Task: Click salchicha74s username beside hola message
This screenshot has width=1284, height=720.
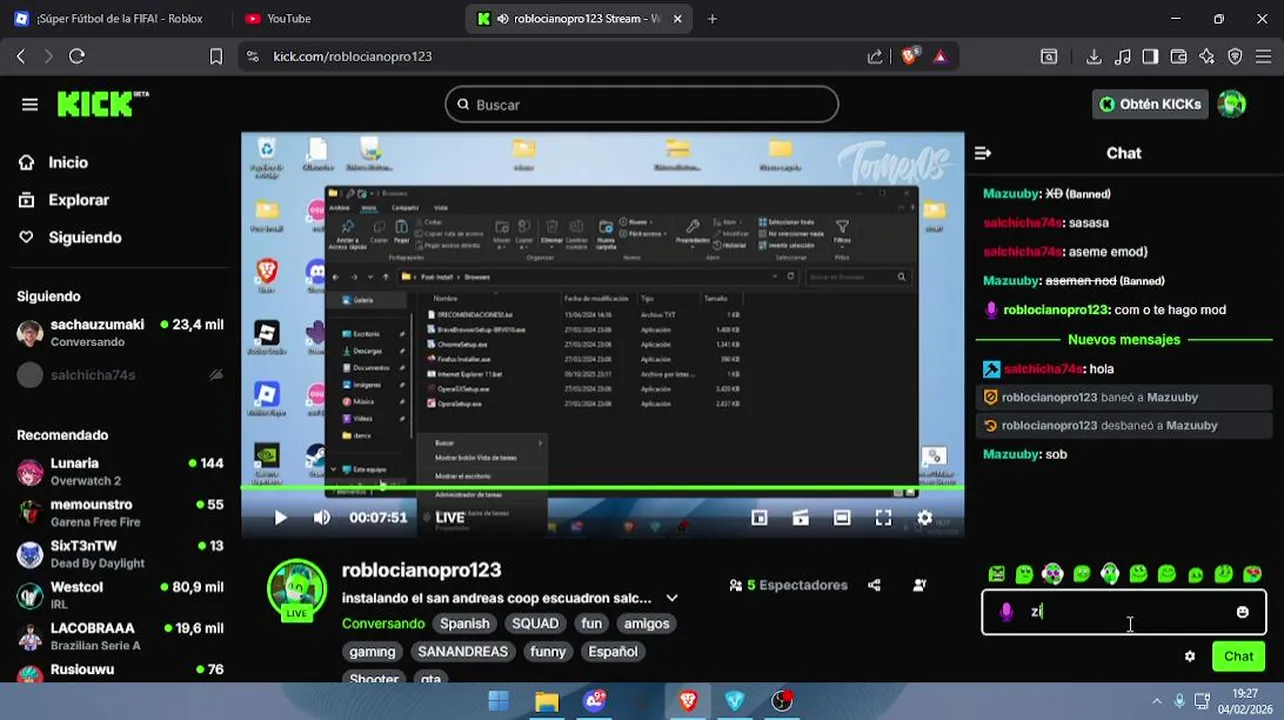Action: (1044, 369)
